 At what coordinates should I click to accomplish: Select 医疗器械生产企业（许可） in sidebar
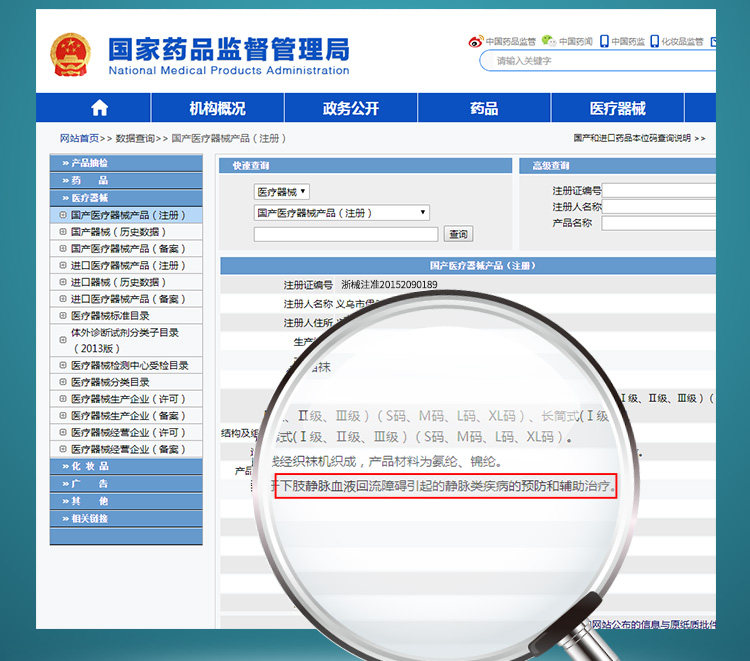[x=128, y=399]
